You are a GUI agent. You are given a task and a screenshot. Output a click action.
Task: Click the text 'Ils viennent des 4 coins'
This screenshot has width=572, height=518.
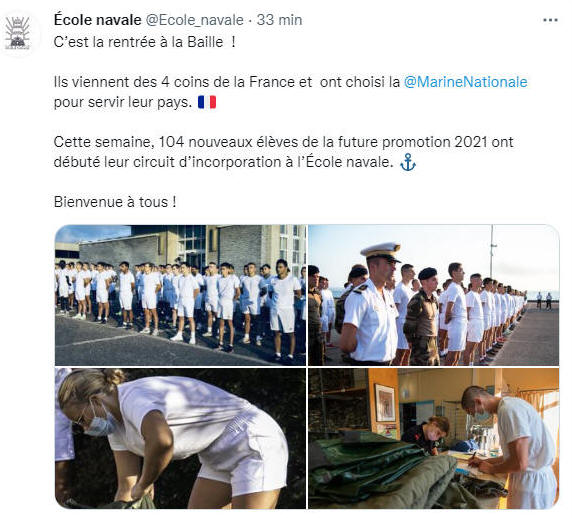click(131, 82)
